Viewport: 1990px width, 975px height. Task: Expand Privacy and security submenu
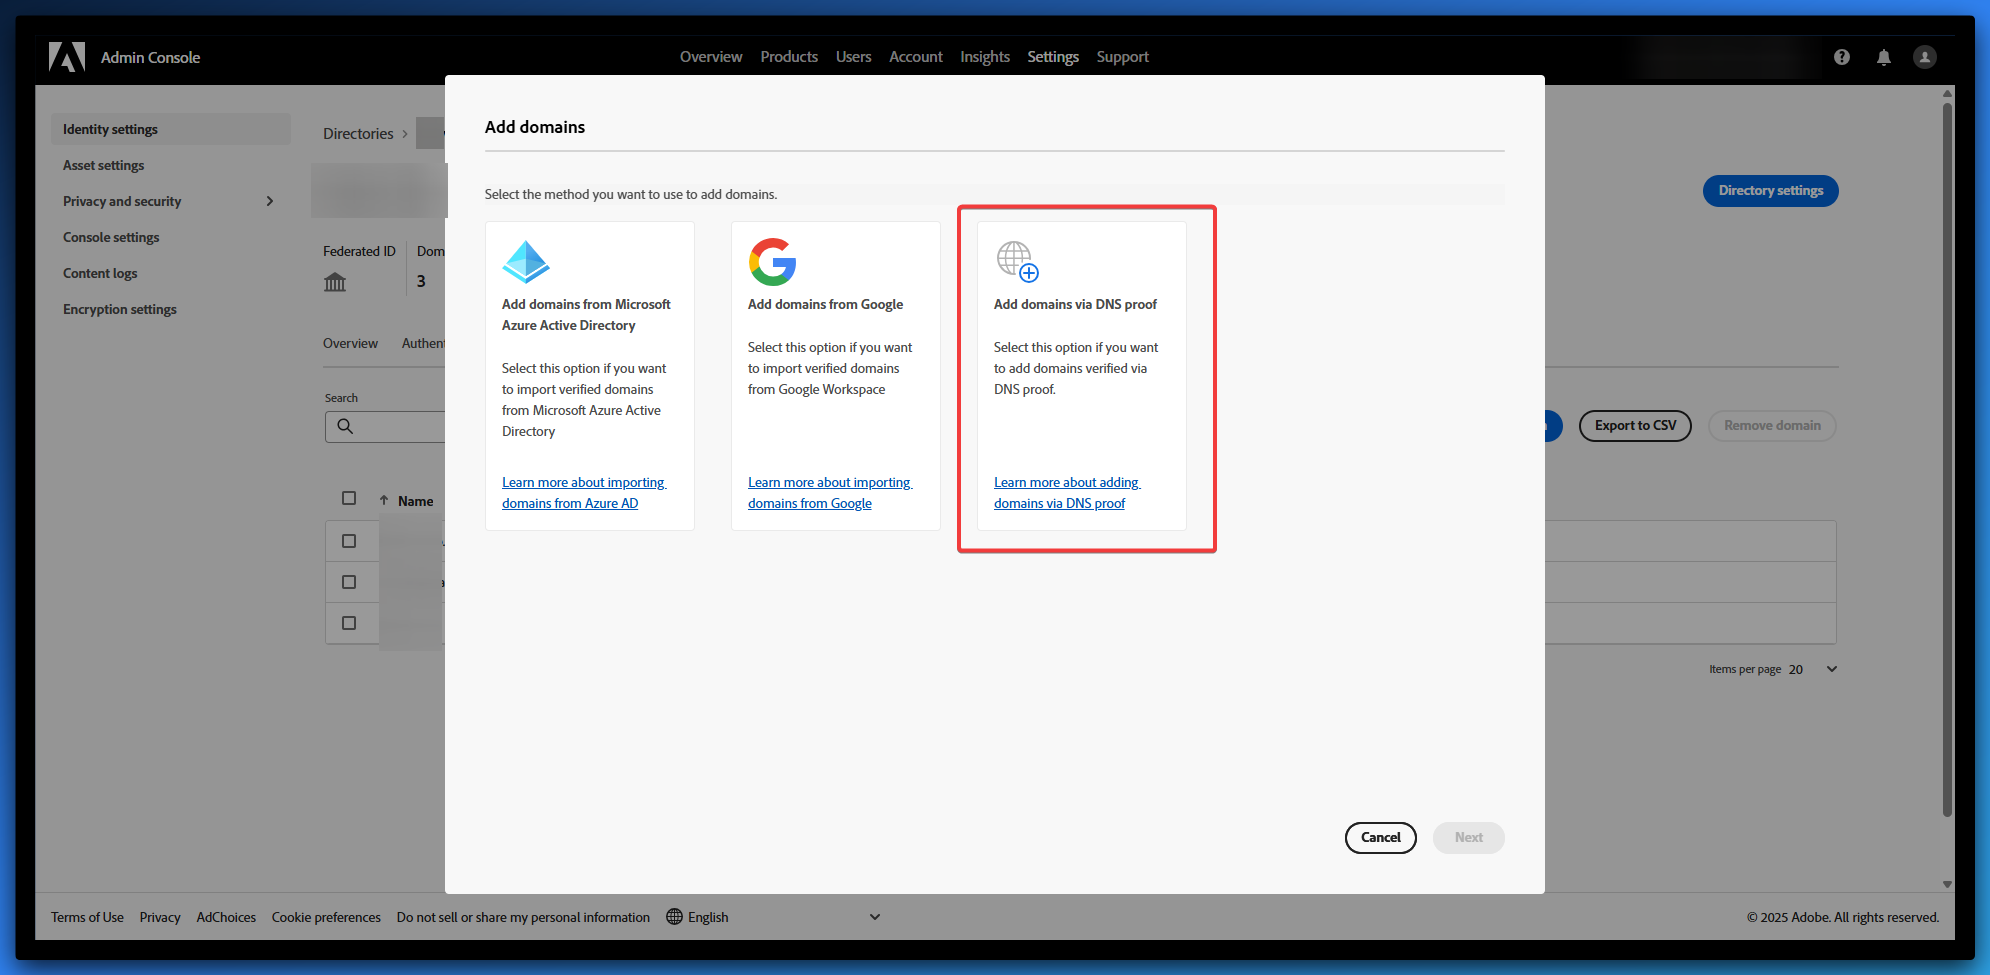(269, 201)
